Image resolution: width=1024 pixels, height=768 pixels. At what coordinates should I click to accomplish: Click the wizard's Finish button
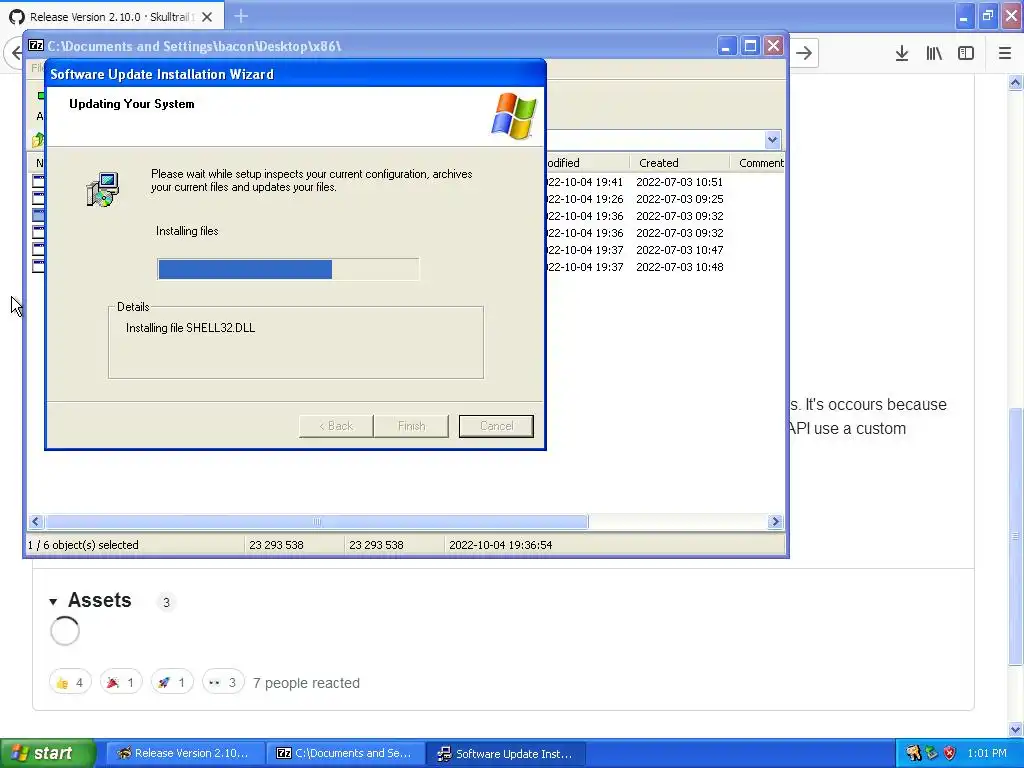click(411, 426)
